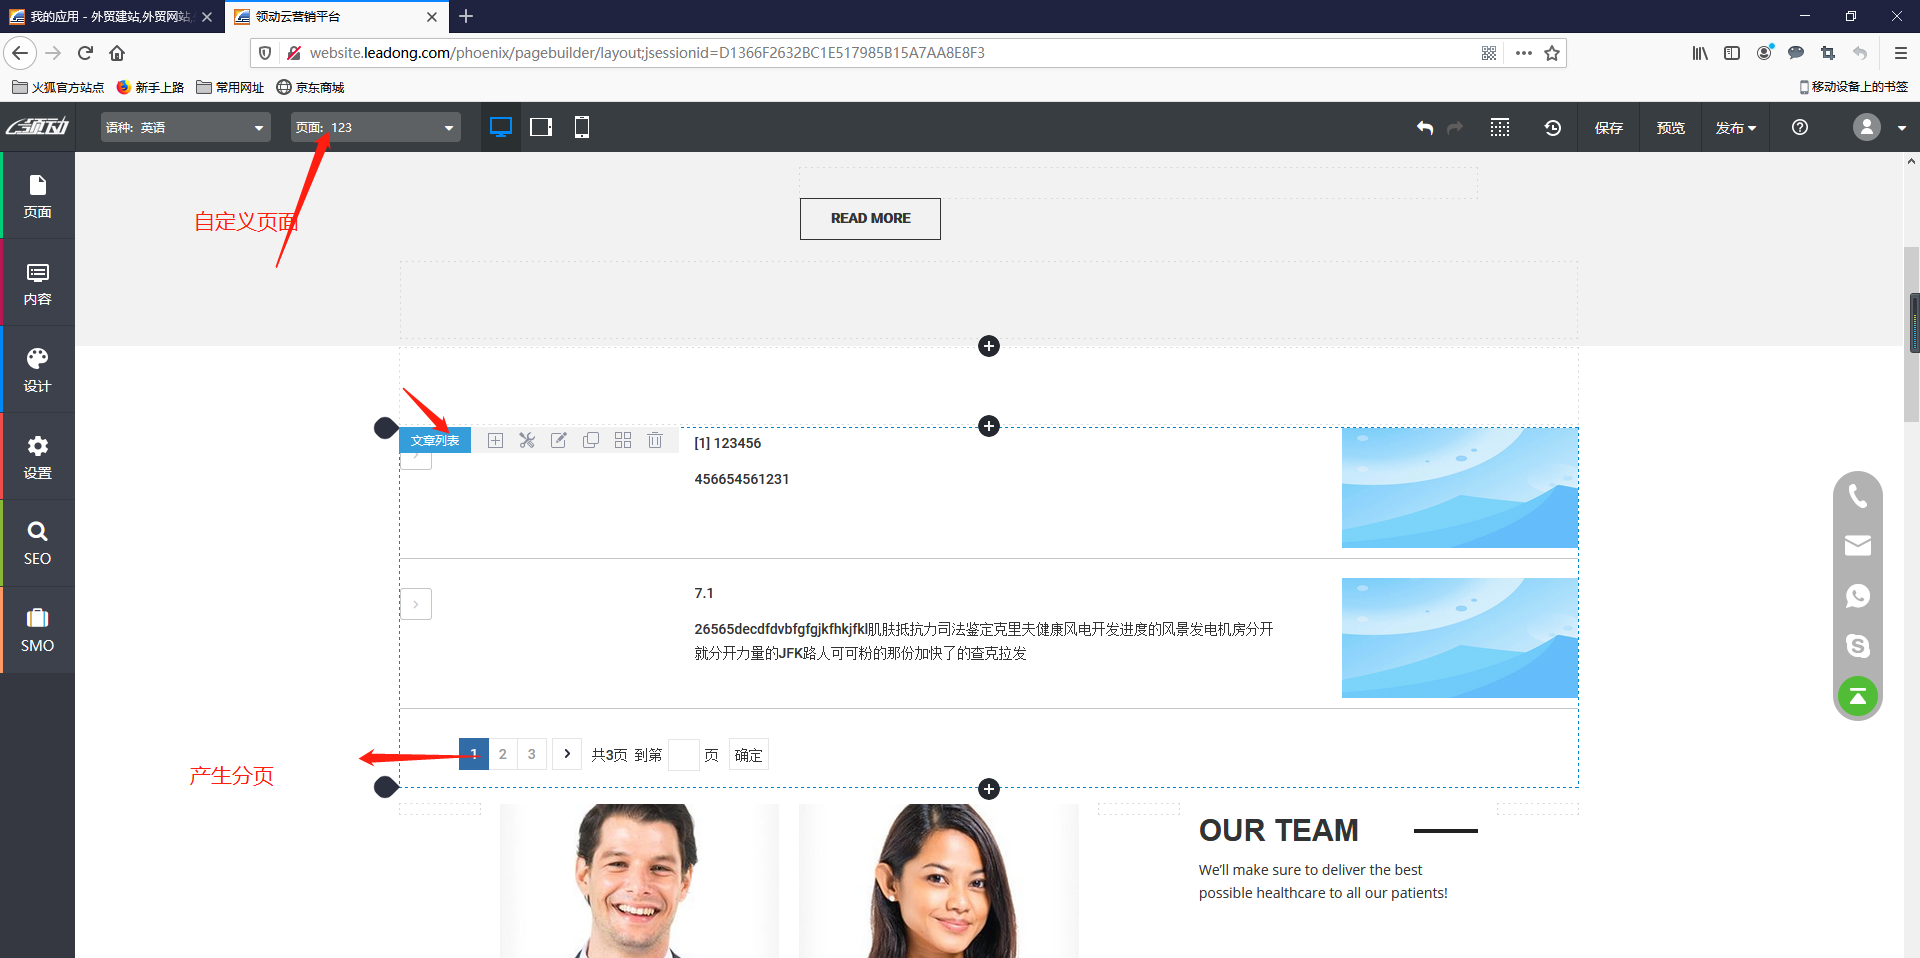Viewport: 1920px width, 958px height.
Task: Duplicate the article list with copy icon
Action: click(591, 441)
